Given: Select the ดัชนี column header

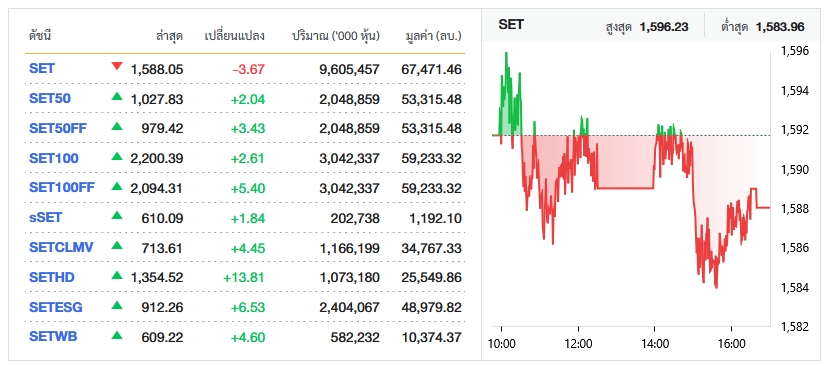Looking at the screenshot, I should pyautogui.click(x=40, y=36).
